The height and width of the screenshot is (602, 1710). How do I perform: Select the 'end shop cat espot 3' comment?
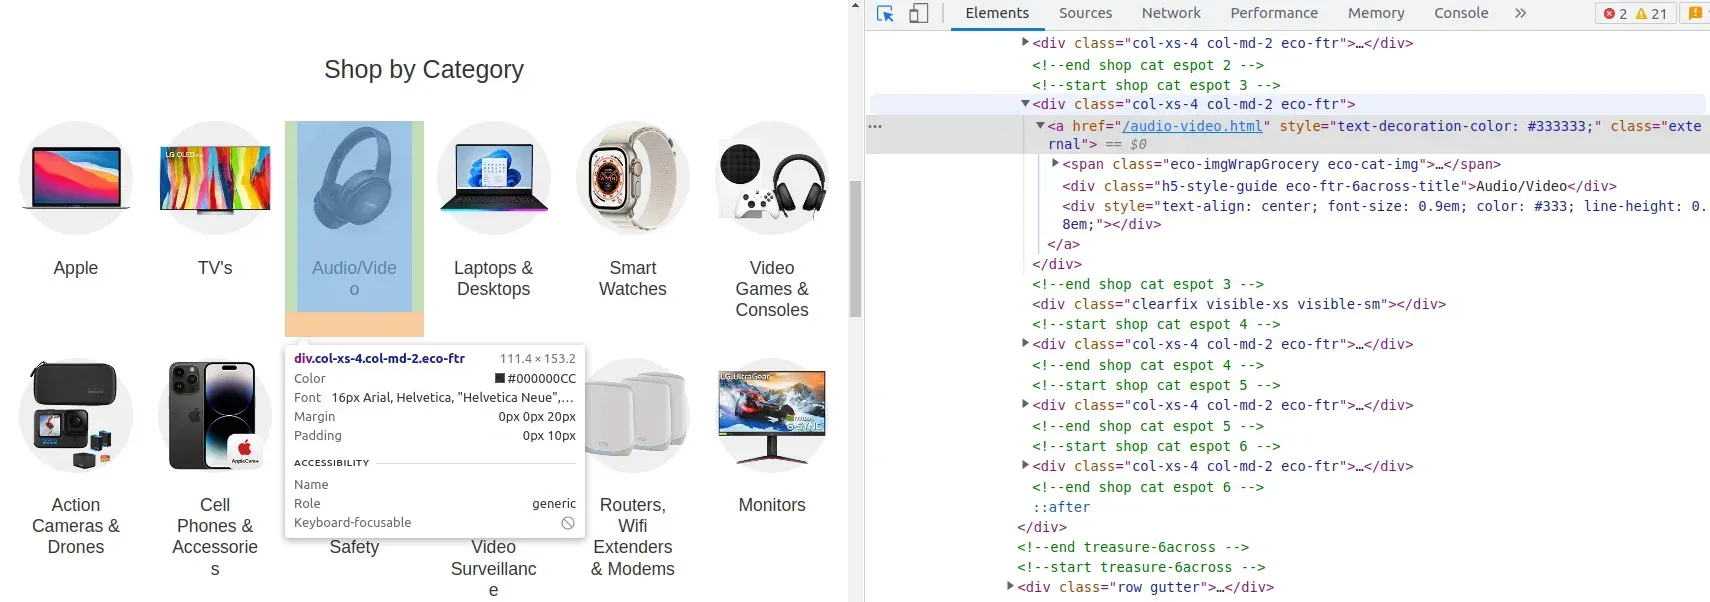pyautogui.click(x=1148, y=284)
